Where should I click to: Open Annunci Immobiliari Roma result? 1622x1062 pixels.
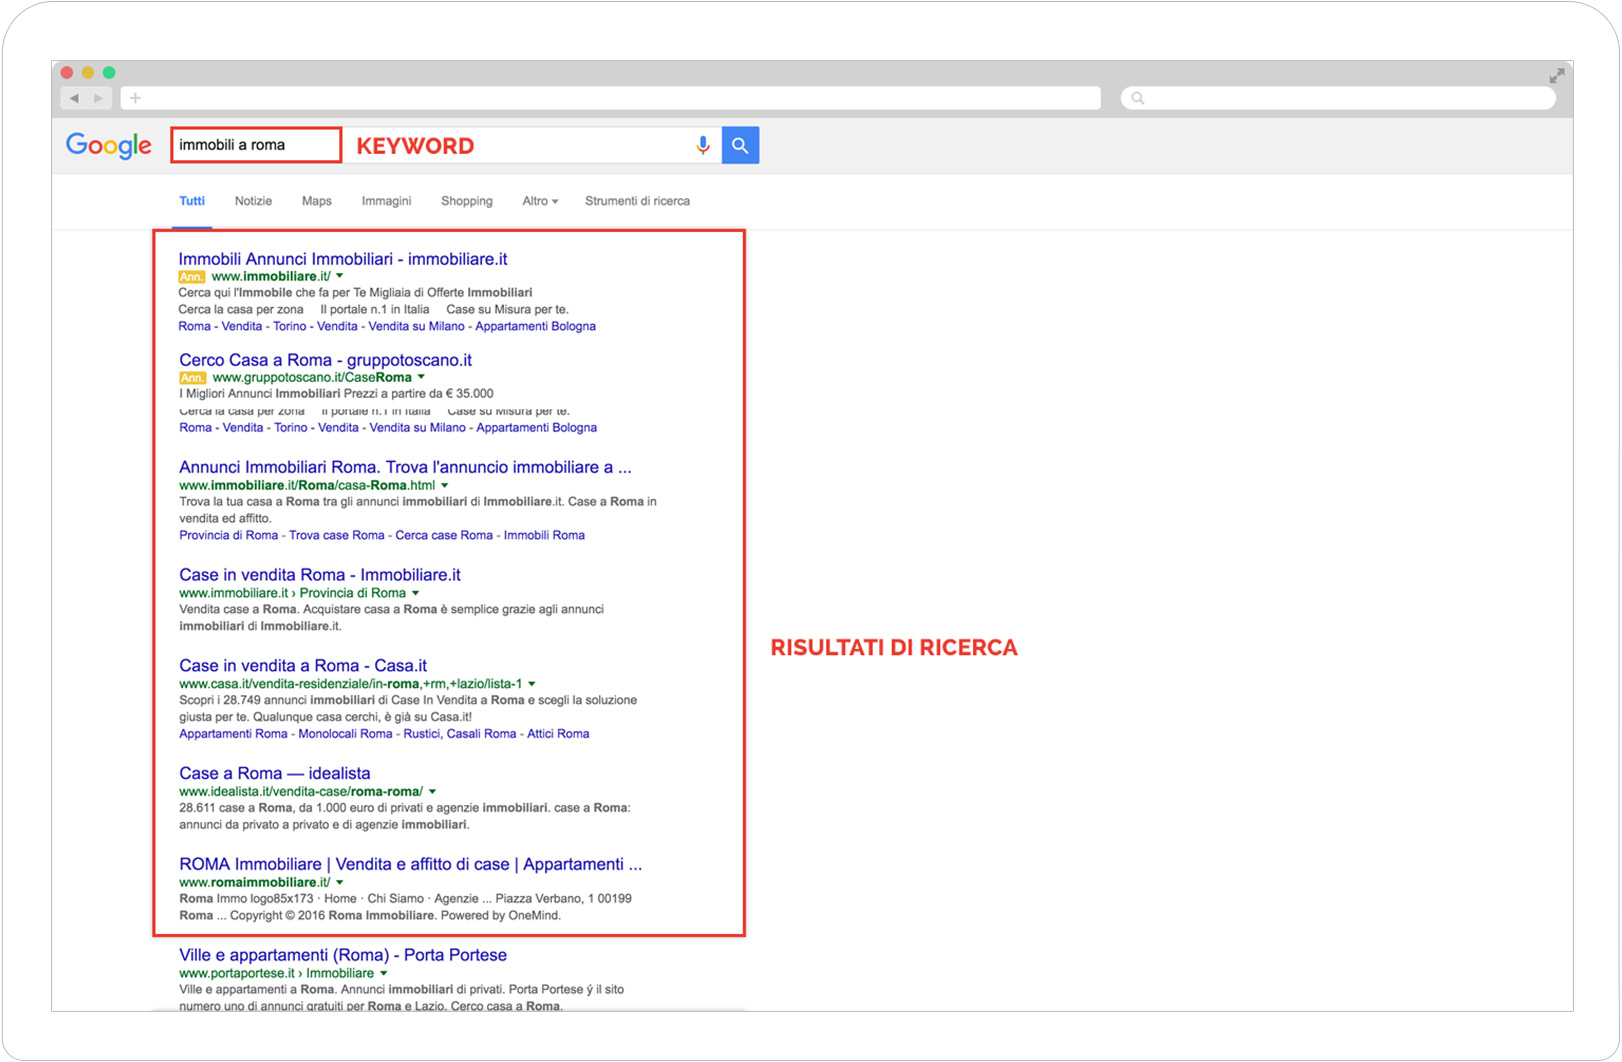point(405,467)
